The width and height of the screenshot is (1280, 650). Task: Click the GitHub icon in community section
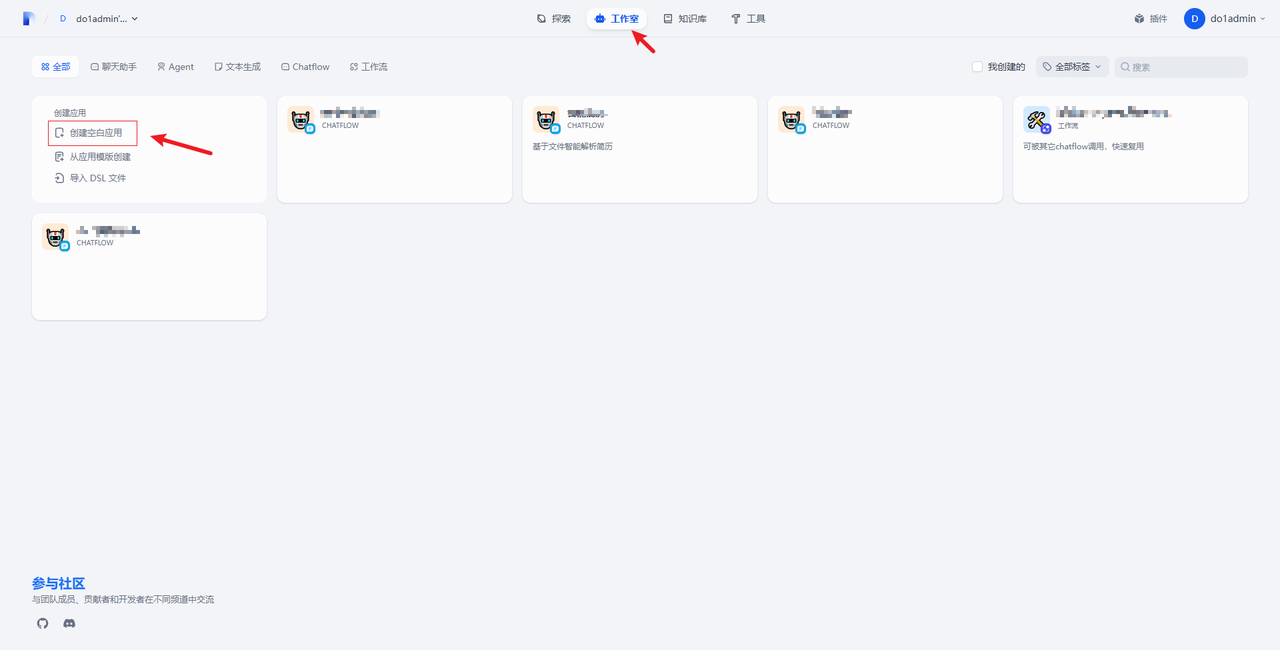coord(42,623)
